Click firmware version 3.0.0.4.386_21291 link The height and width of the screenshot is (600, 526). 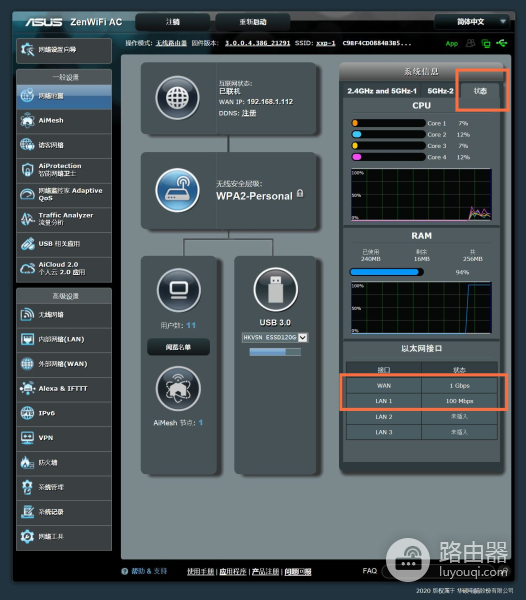tap(257, 43)
